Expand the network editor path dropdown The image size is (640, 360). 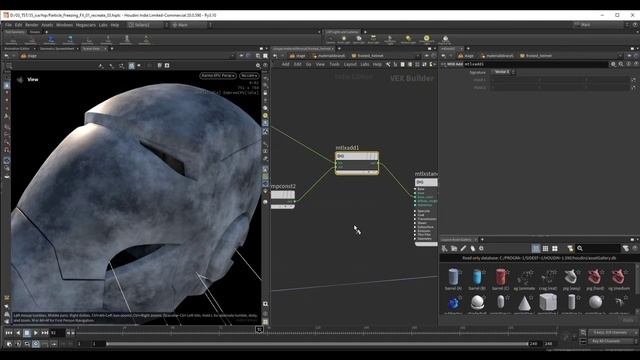[x=418, y=56]
